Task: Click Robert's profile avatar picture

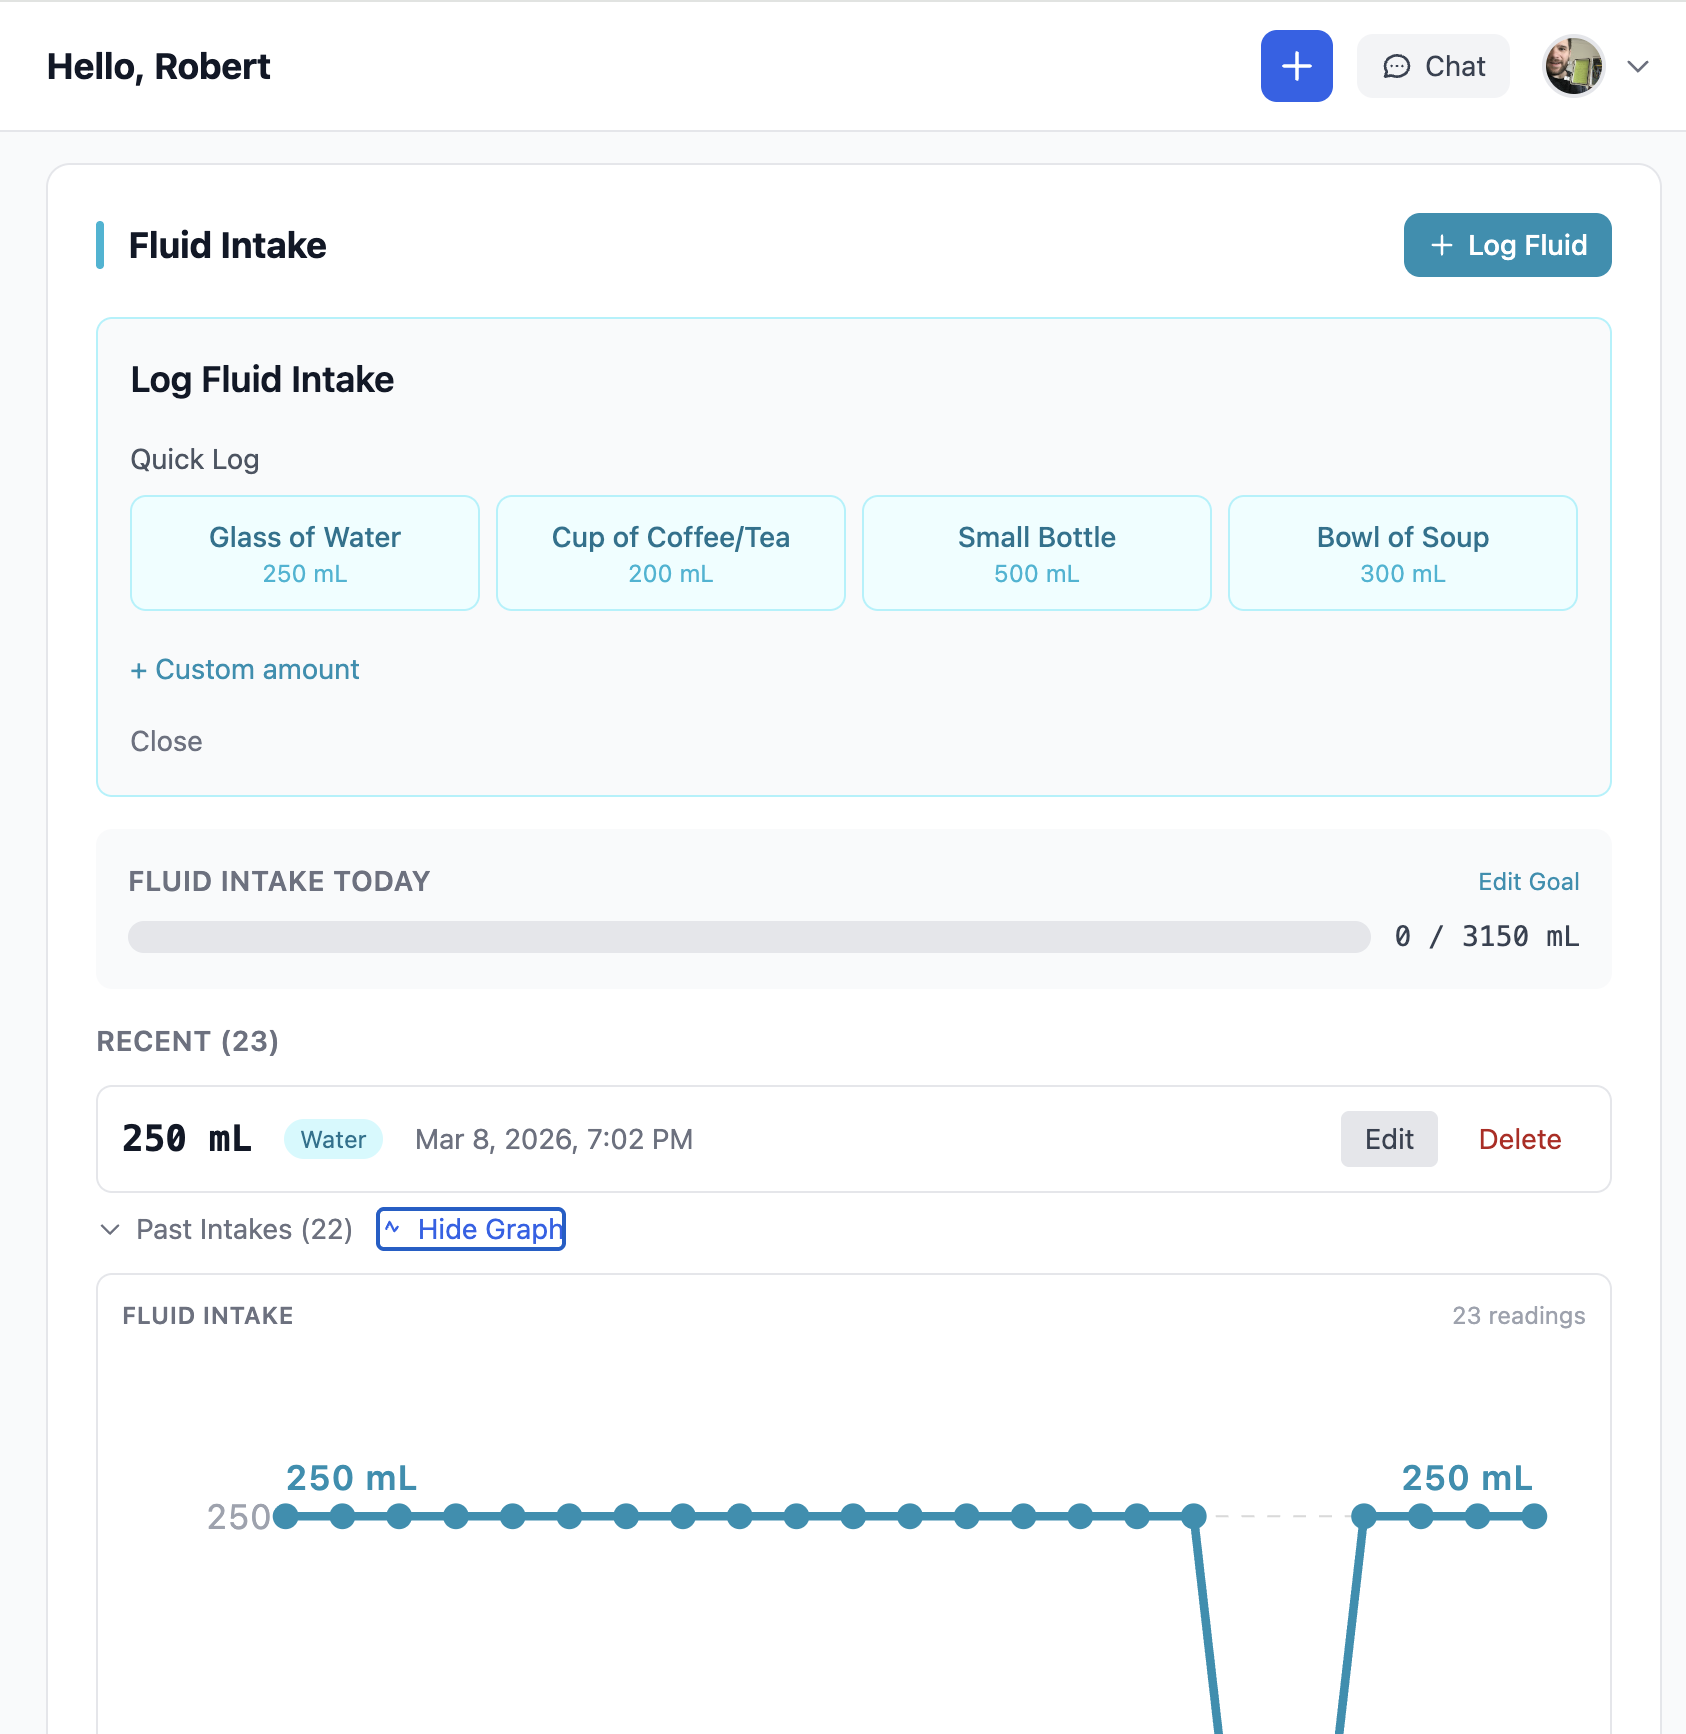Action: tap(1573, 66)
